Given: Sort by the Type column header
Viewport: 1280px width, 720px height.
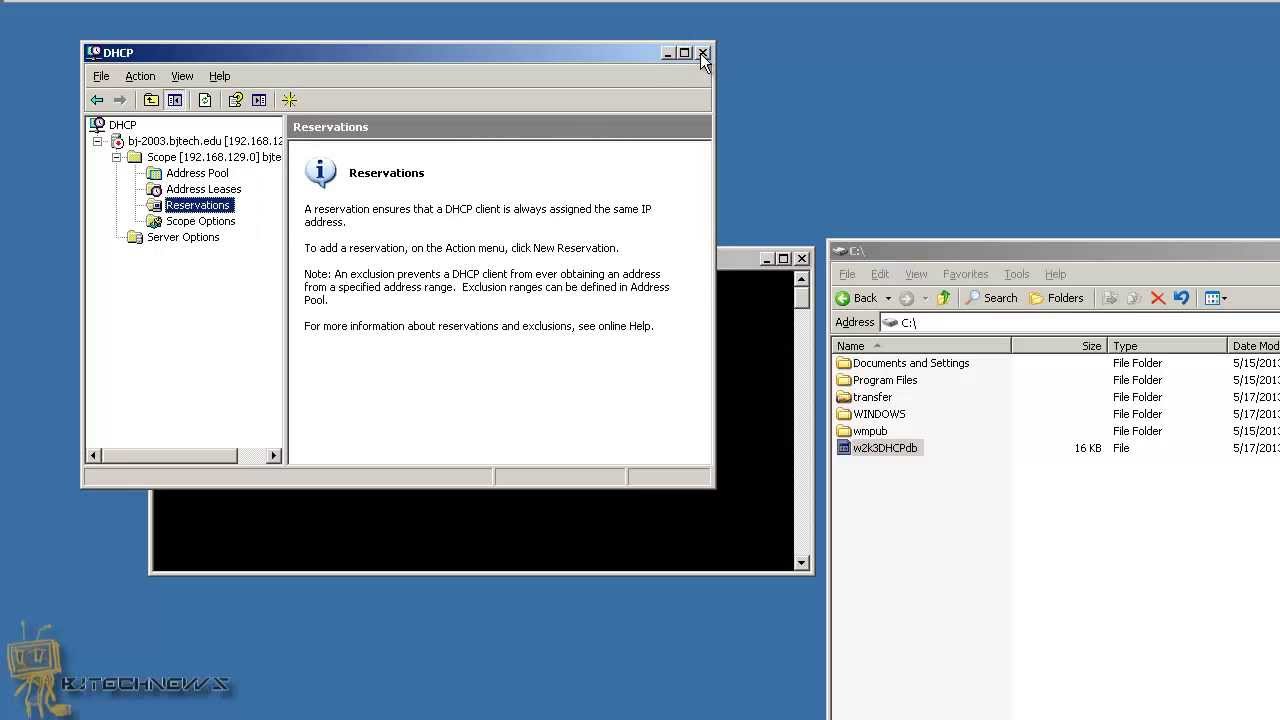Looking at the screenshot, I should [1167, 346].
